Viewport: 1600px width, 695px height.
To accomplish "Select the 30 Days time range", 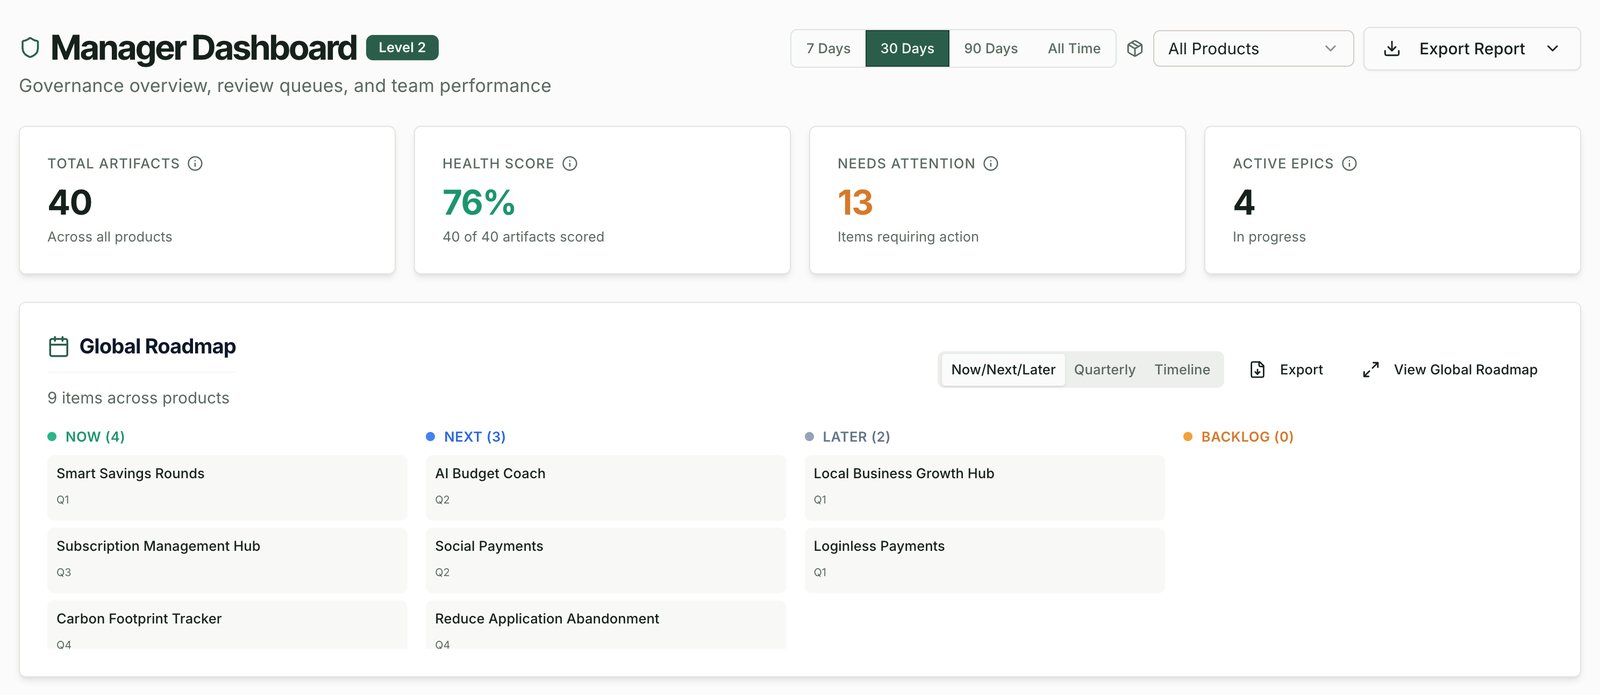I will [907, 48].
